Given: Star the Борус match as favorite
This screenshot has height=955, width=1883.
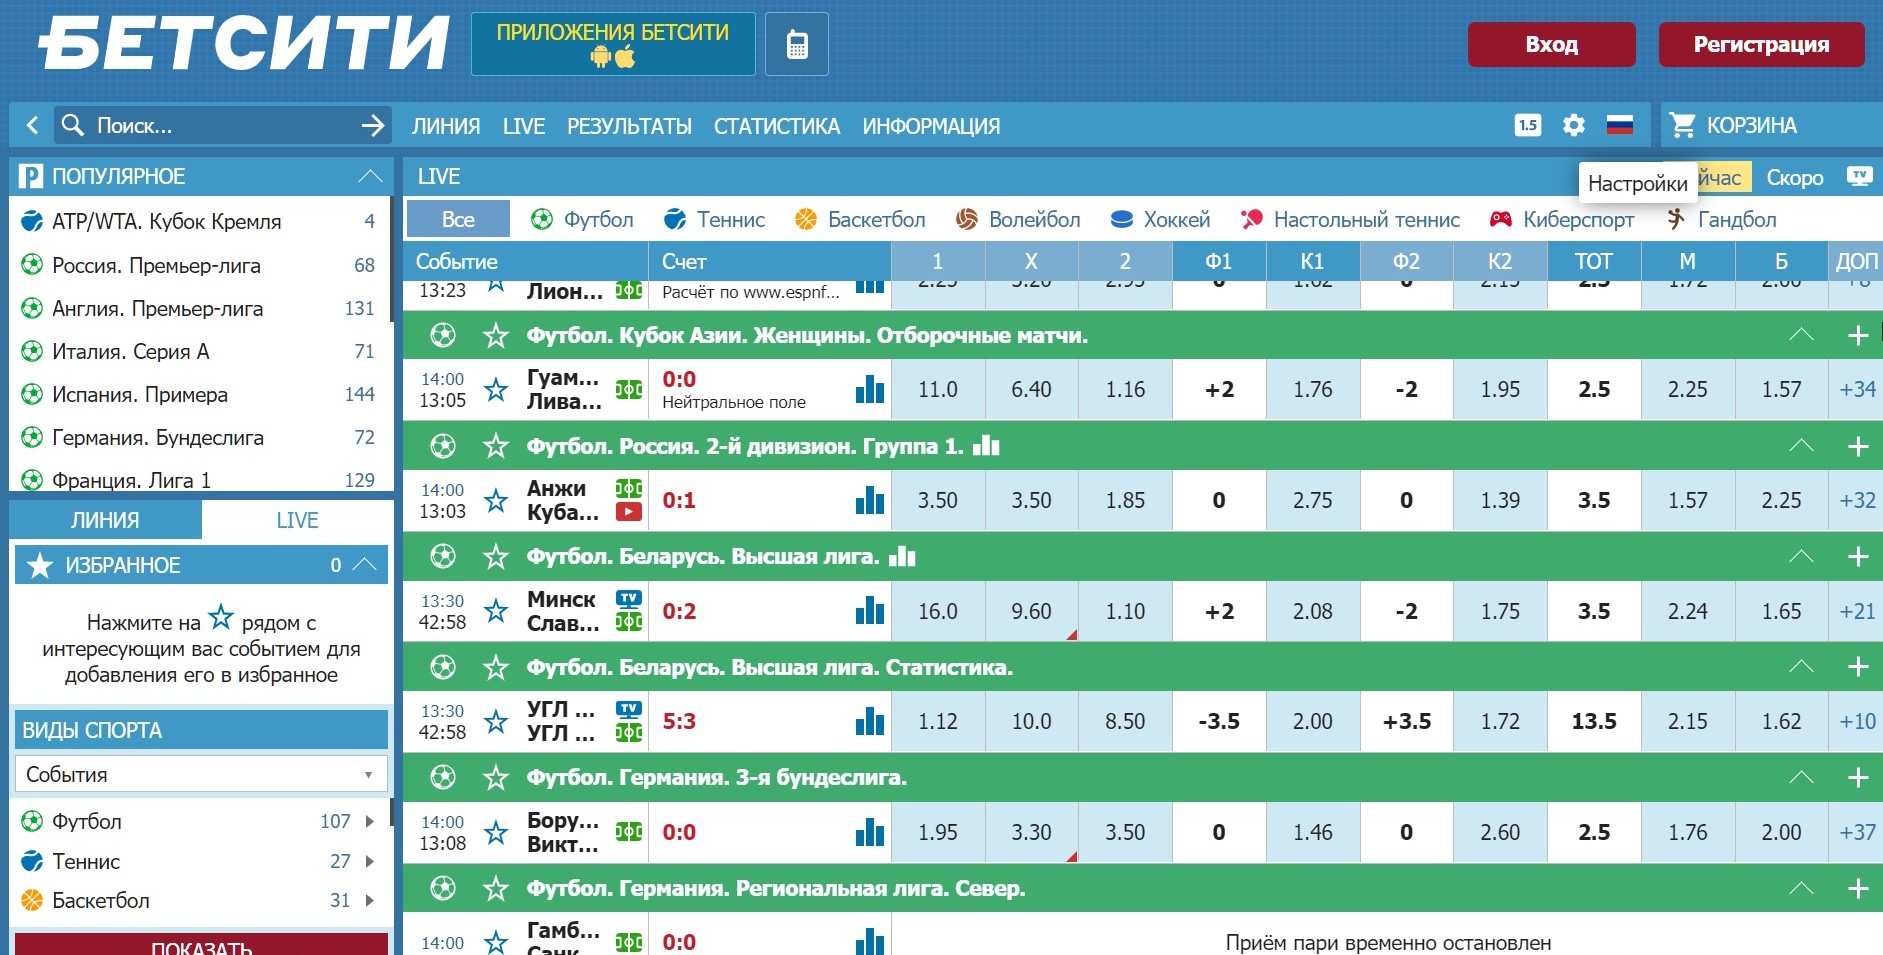Looking at the screenshot, I should tap(496, 832).
